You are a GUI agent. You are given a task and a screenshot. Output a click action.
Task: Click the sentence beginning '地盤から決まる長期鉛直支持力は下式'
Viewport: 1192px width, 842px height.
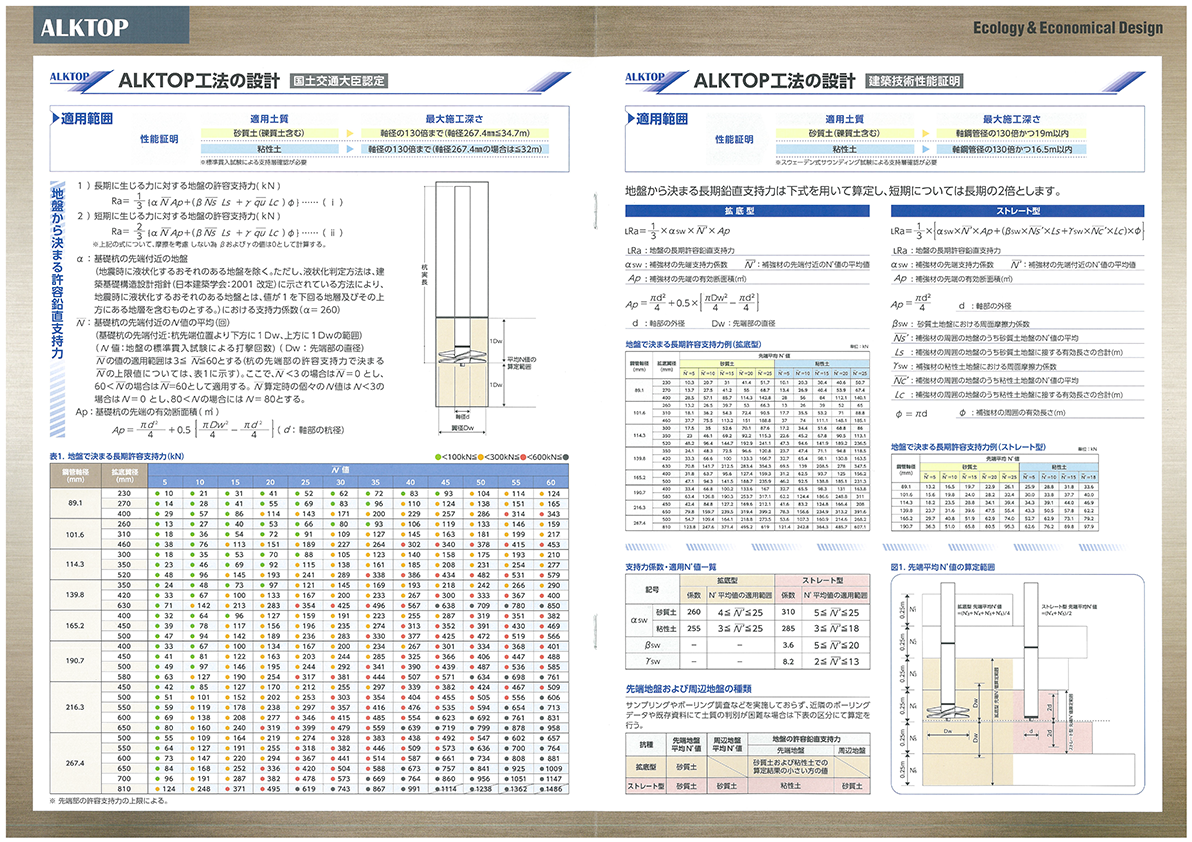click(842, 191)
